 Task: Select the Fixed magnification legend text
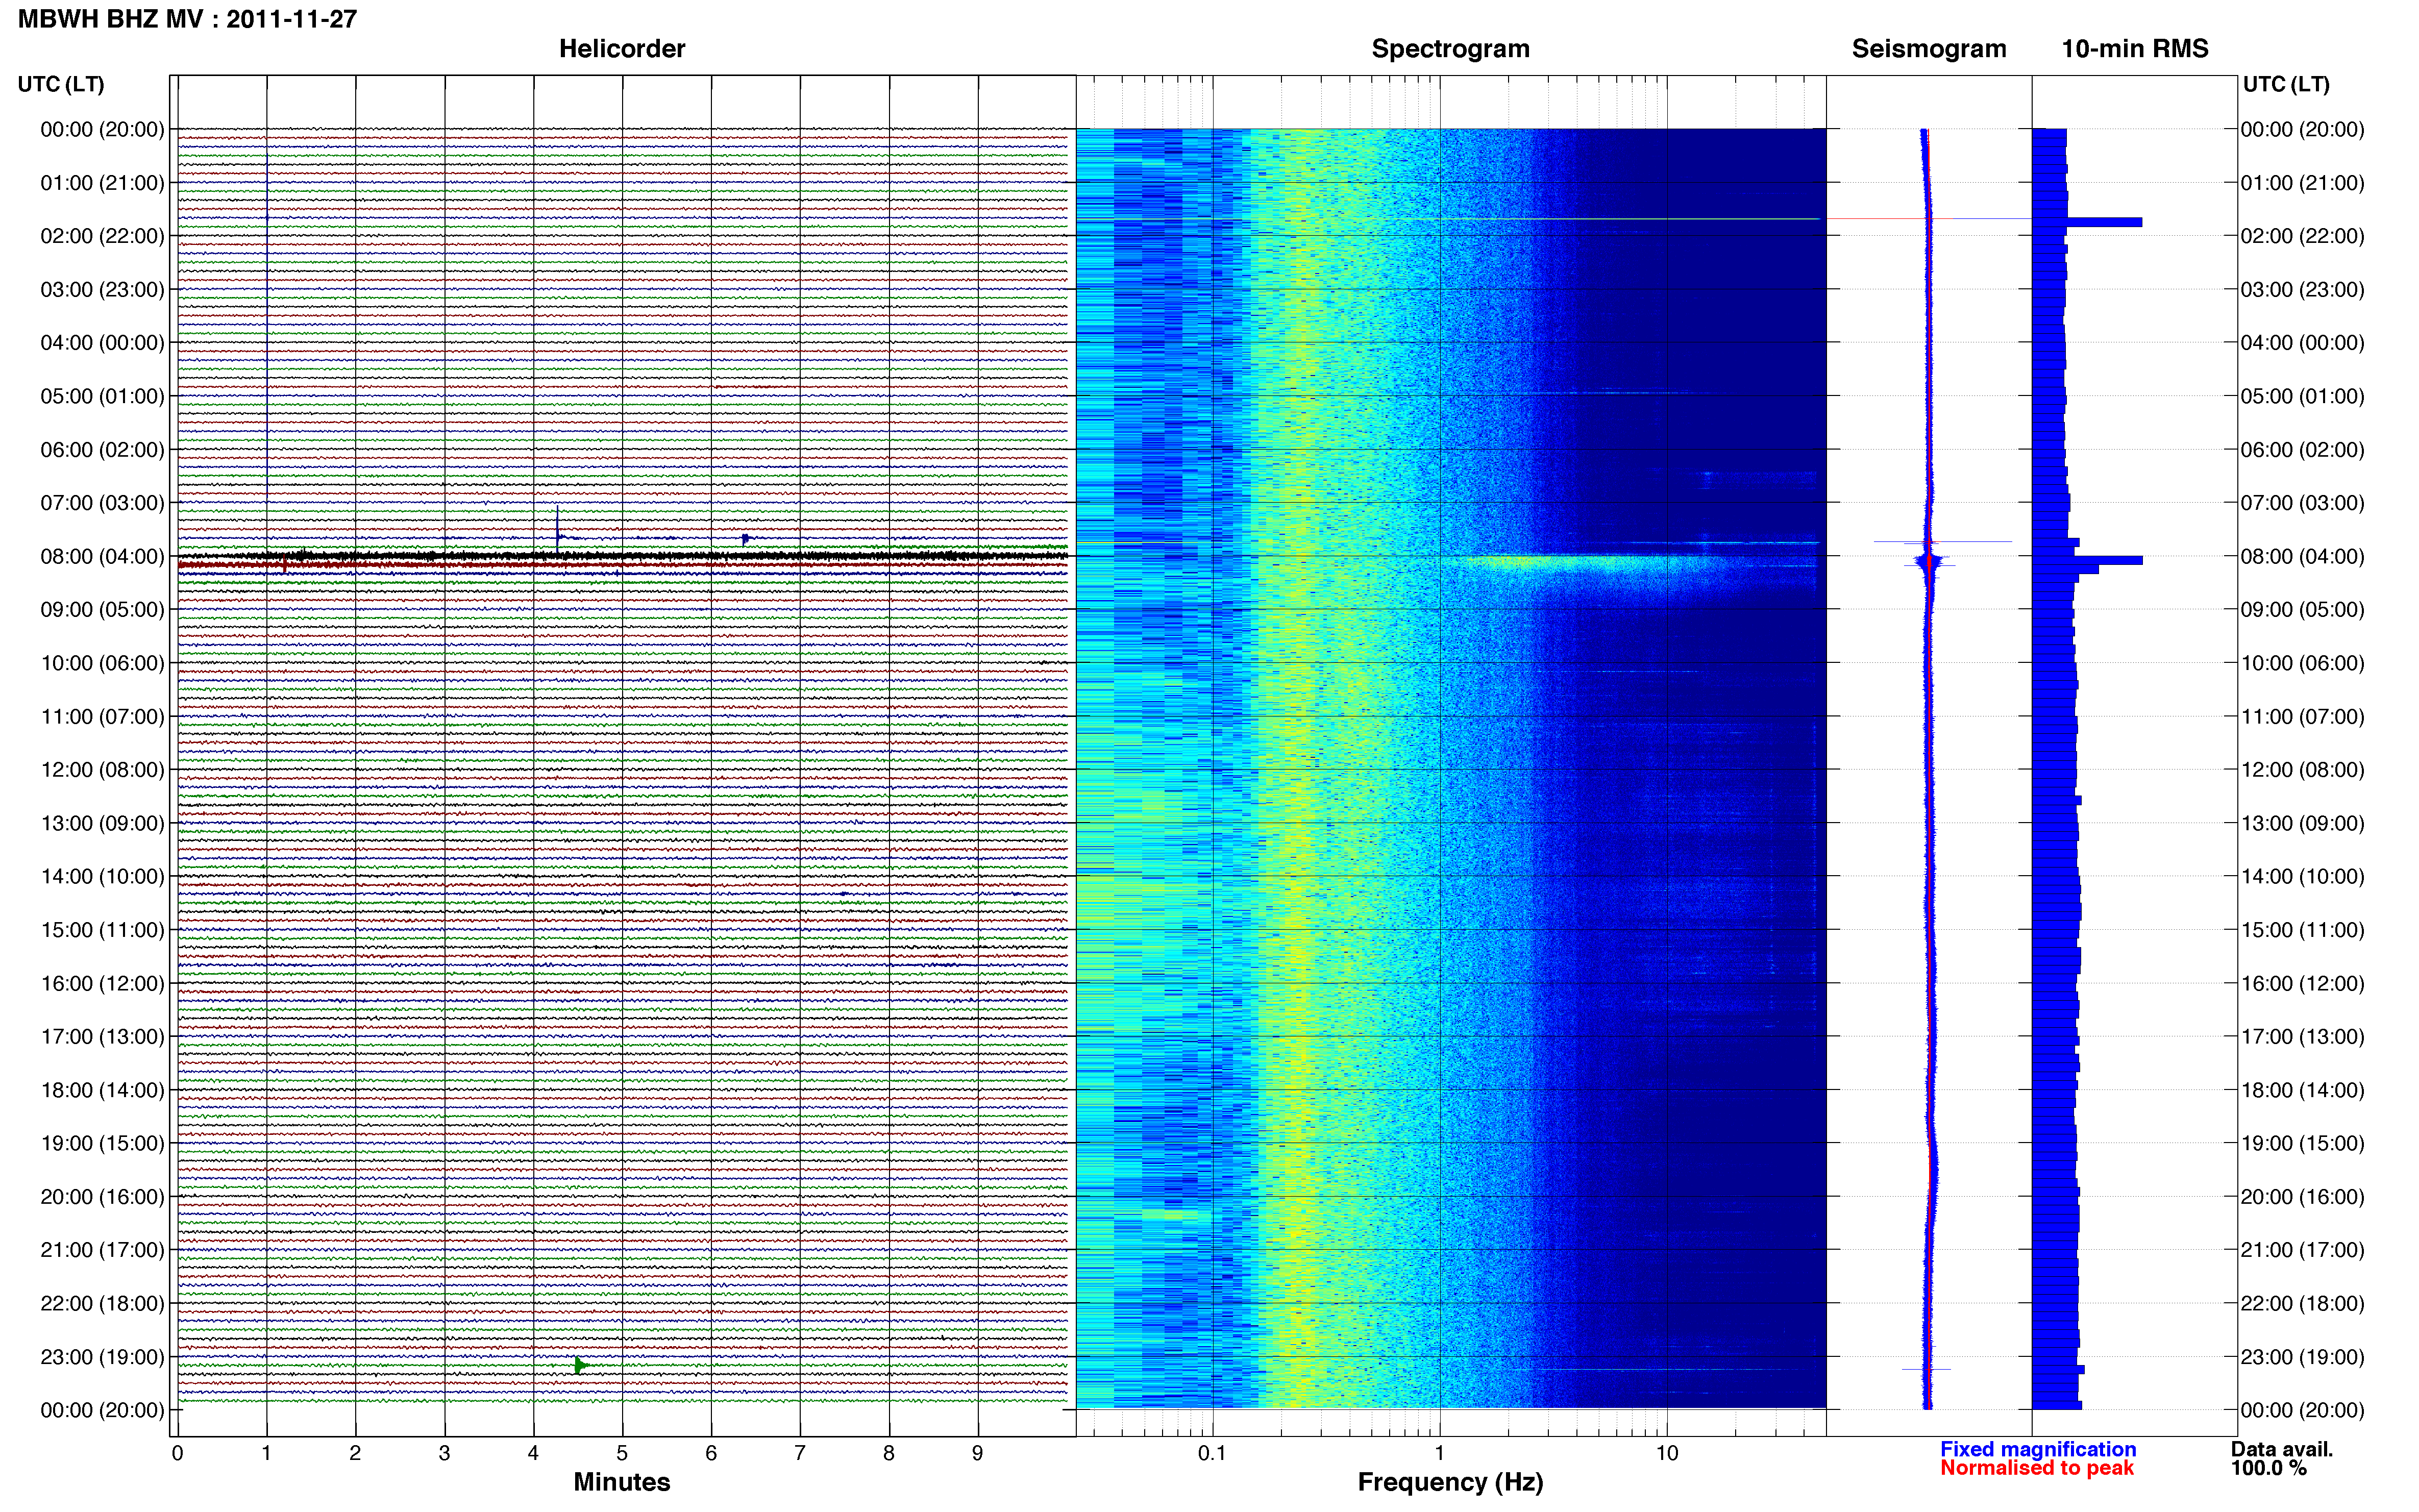point(2038,1449)
